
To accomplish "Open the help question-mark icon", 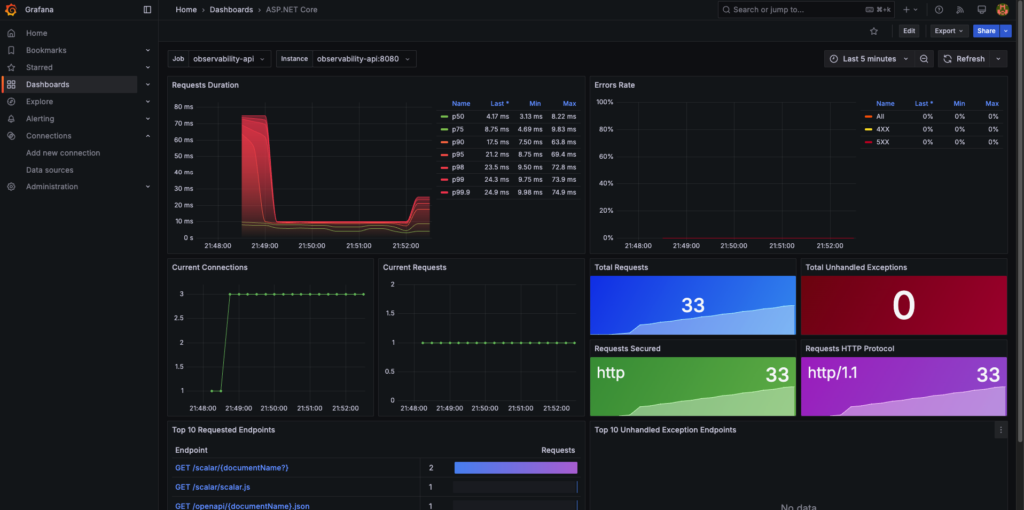I will point(939,10).
